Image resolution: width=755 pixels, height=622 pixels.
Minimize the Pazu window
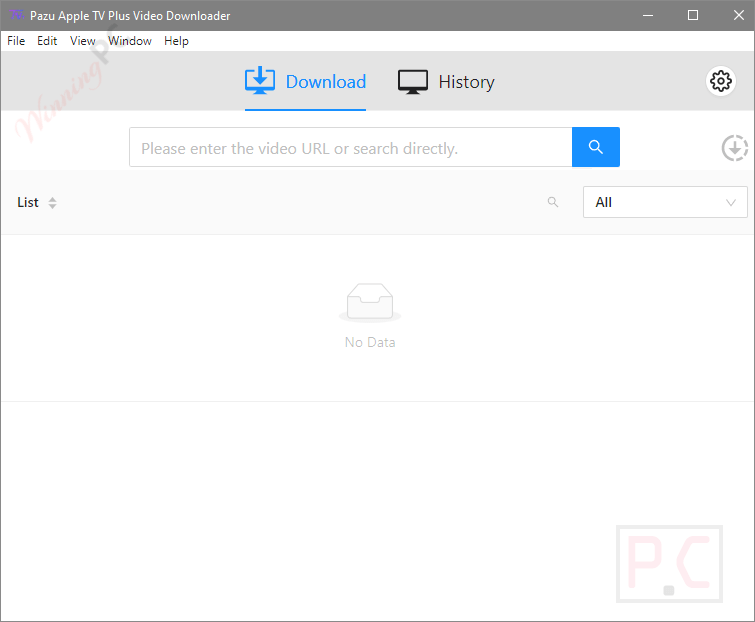coord(648,15)
